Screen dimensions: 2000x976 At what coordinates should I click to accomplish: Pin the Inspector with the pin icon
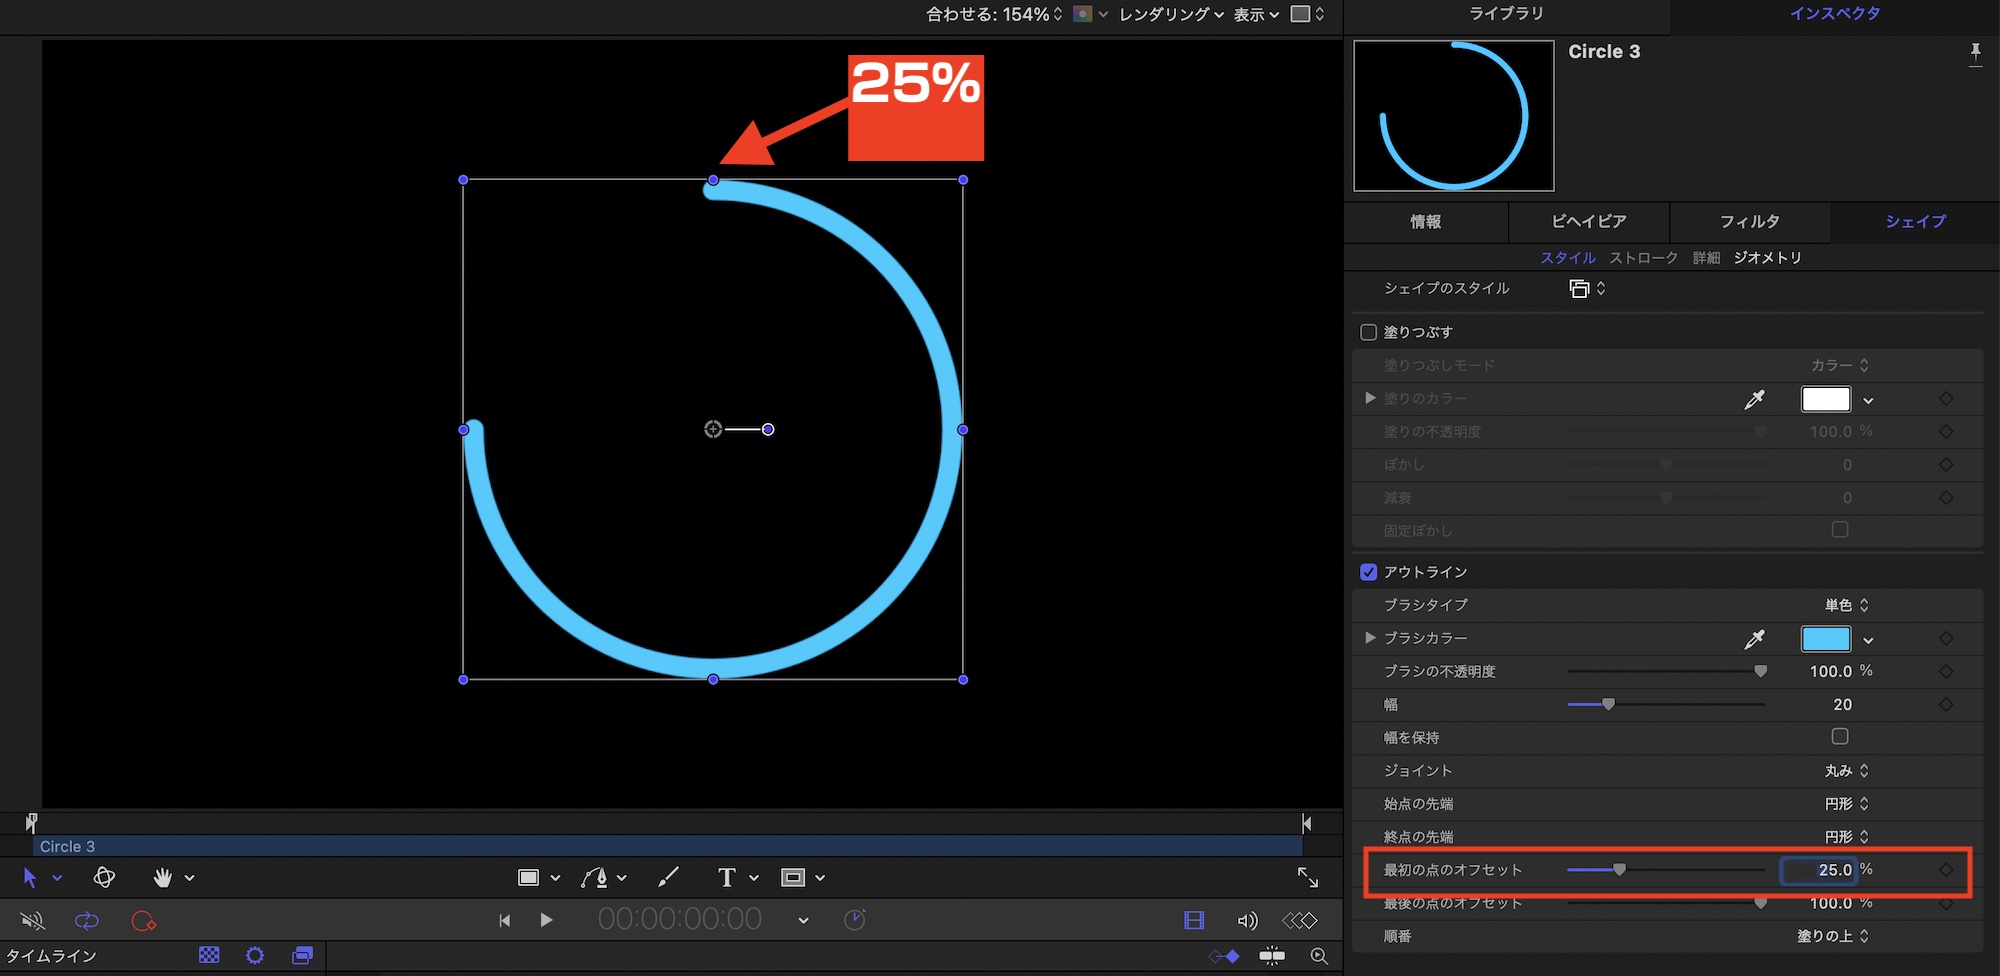pos(1975,53)
